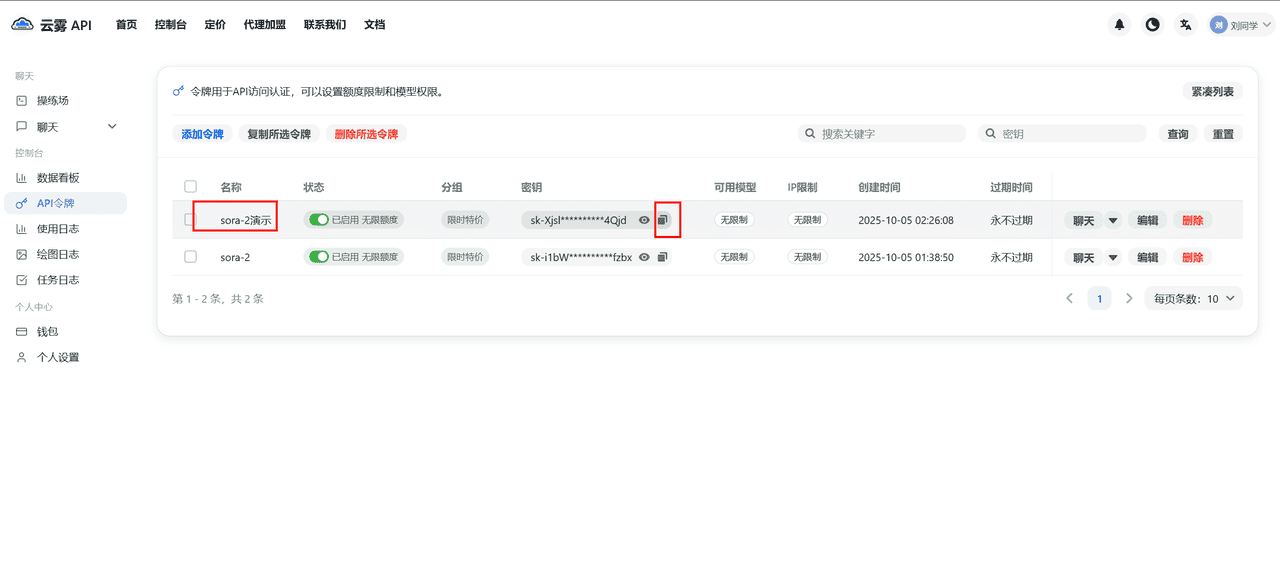Open 钱包 in the sidebar
The image size is (1280, 575).
pos(48,332)
